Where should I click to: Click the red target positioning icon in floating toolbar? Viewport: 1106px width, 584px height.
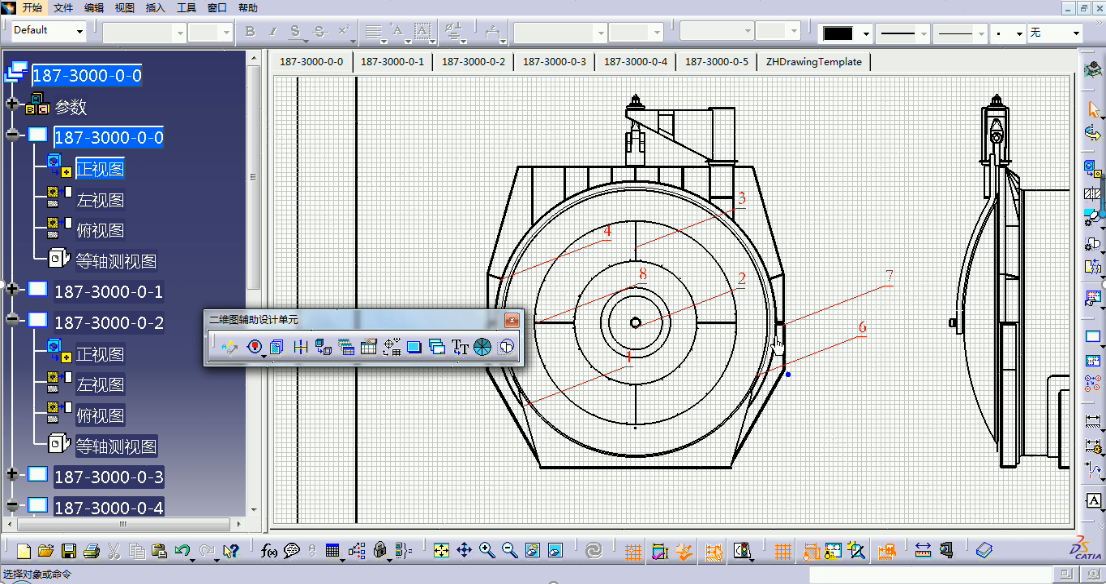(254, 347)
